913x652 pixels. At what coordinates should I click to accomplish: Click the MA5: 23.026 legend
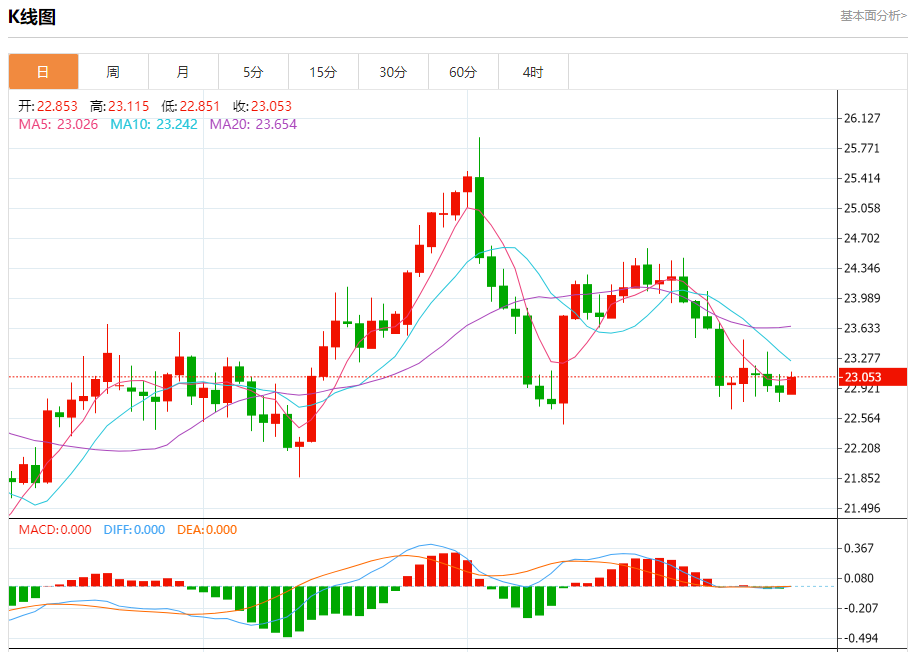tap(58, 124)
